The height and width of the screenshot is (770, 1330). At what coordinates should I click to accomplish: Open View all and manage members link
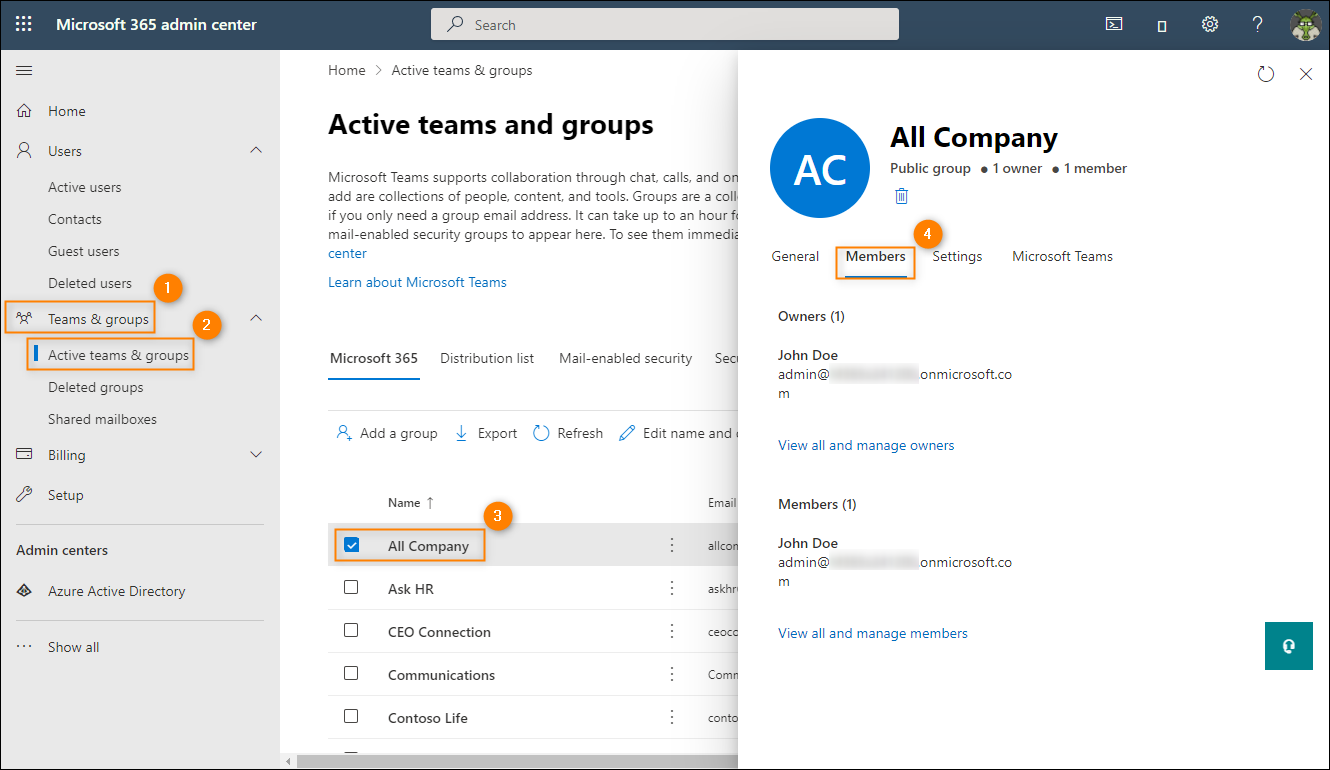873,634
